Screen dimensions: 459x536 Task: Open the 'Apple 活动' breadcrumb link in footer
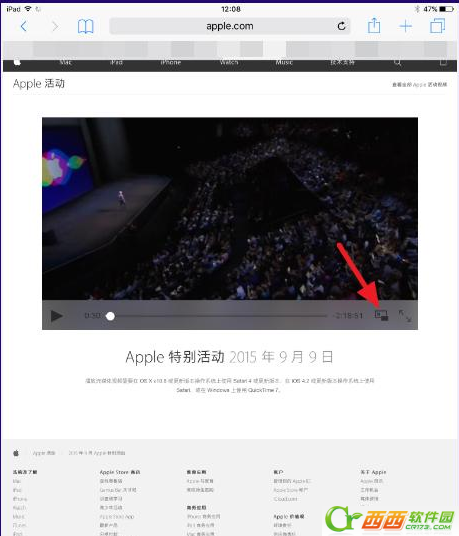(x=44, y=453)
